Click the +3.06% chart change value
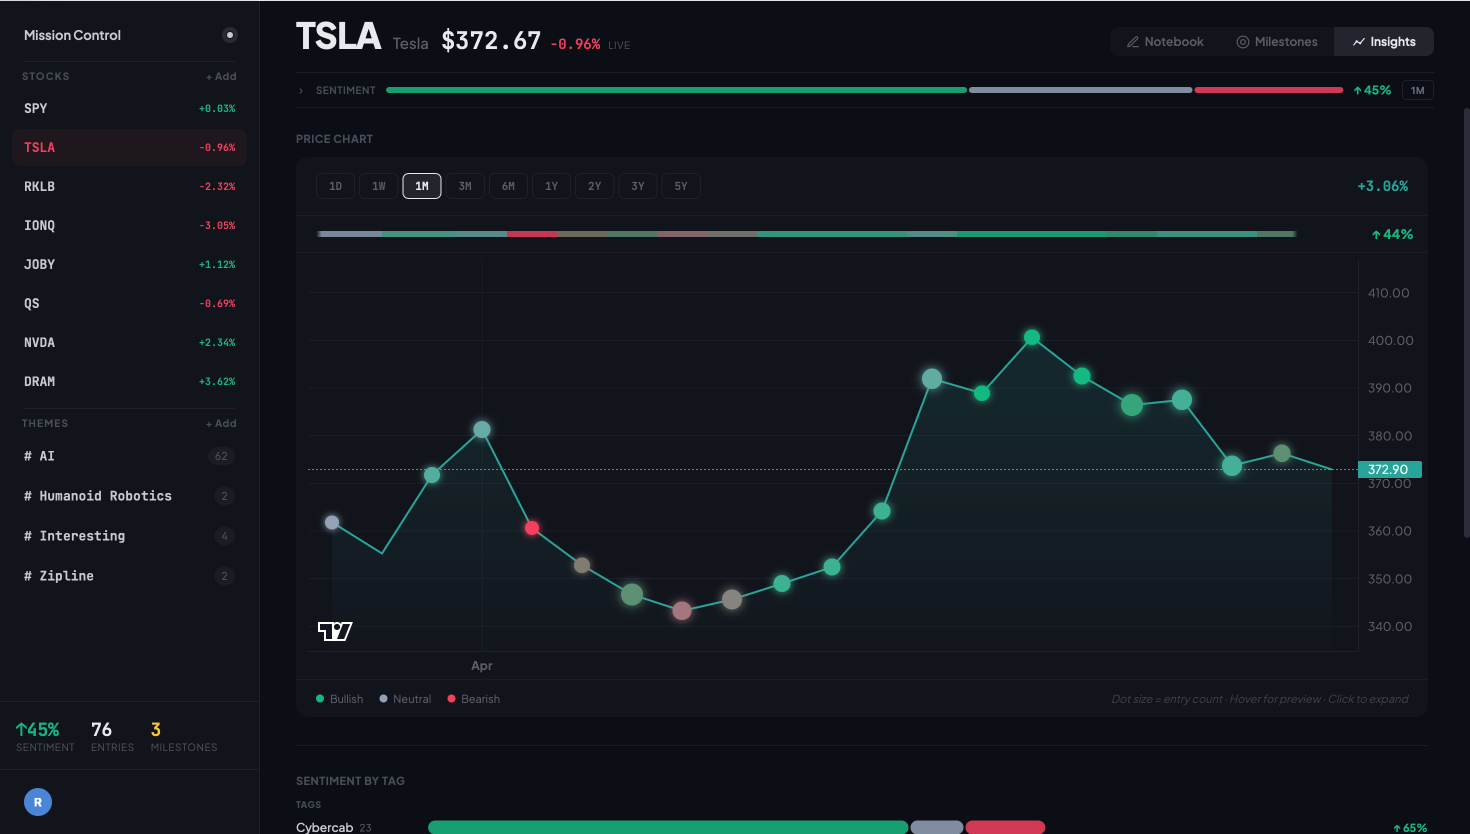 click(x=1382, y=186)
